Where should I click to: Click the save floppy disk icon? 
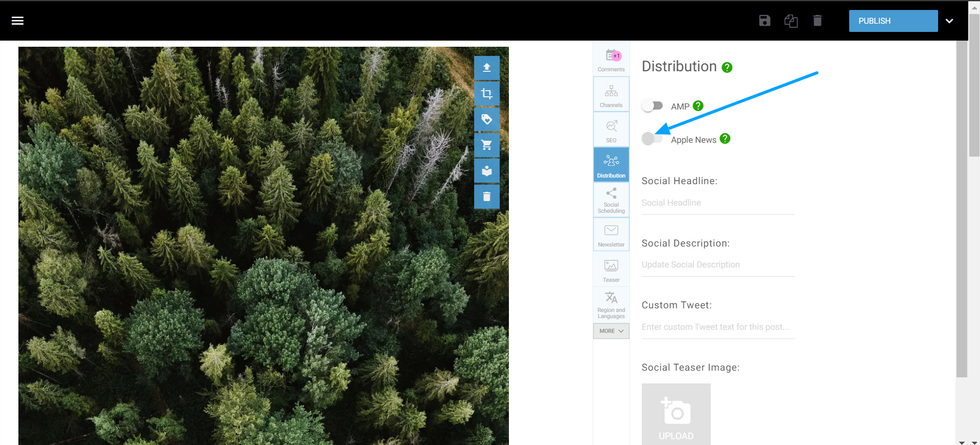[765, 21]
